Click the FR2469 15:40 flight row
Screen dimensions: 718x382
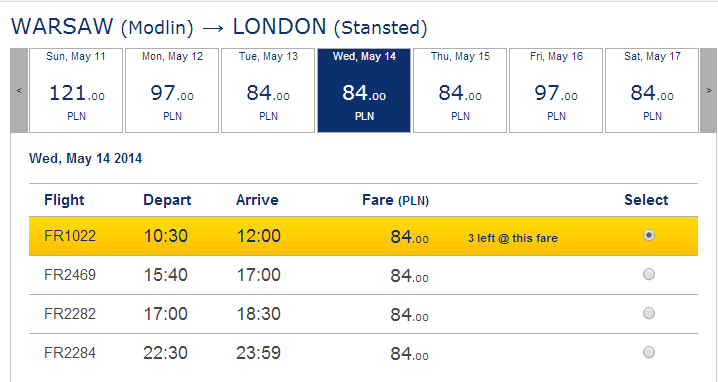(363, 275)
